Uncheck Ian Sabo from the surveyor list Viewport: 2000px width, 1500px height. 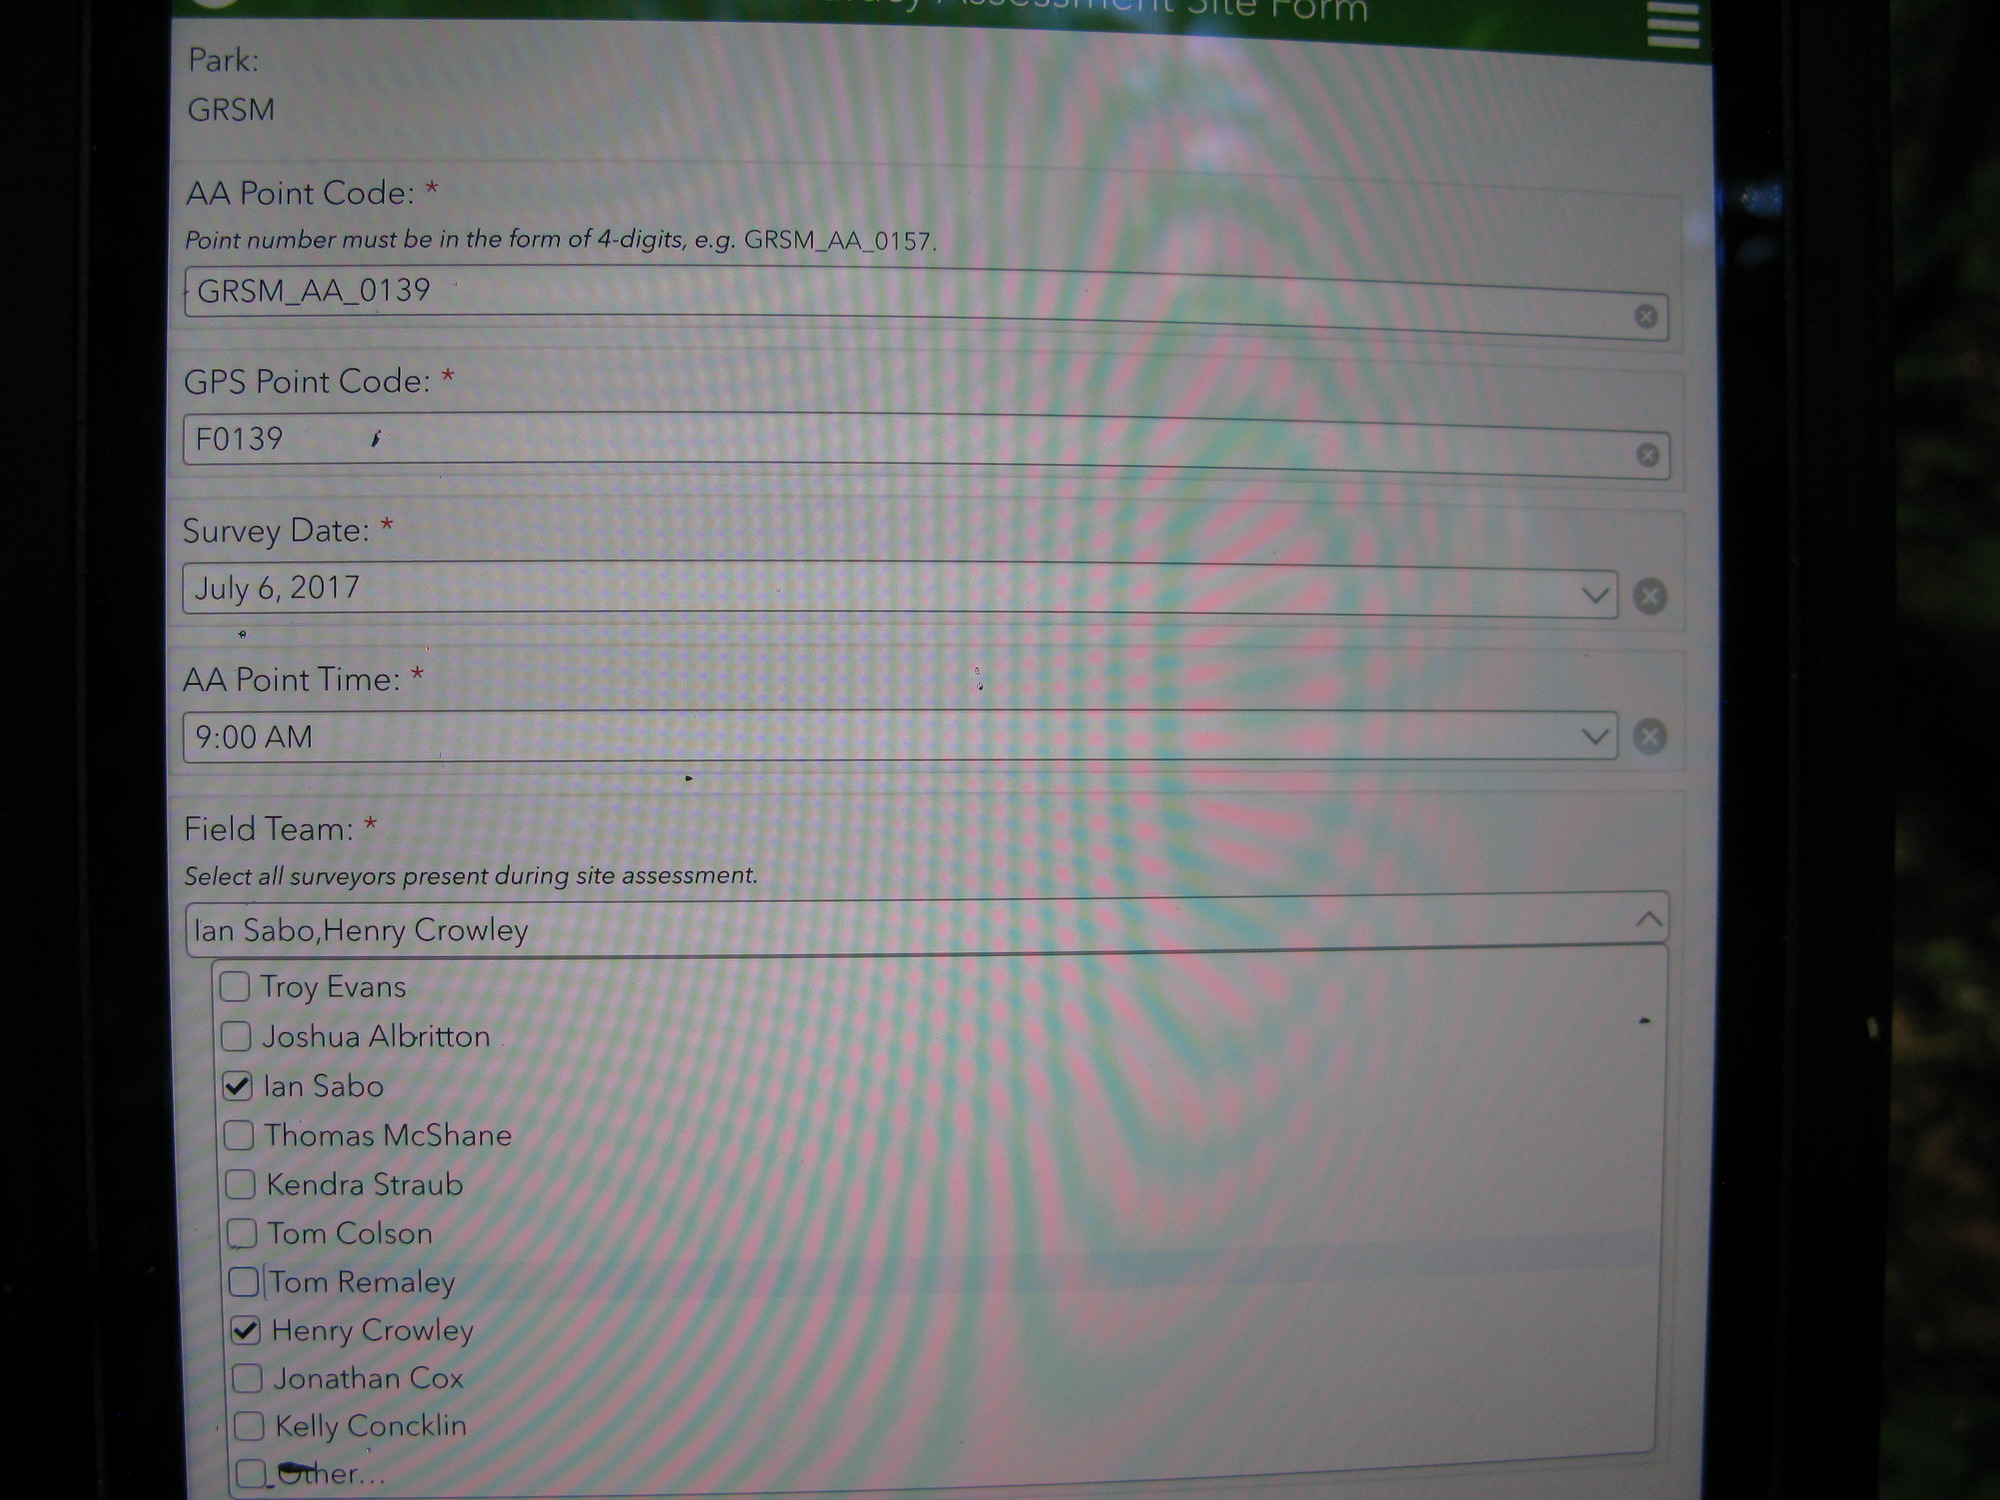pyautogui.click(x=238, y=1086)
